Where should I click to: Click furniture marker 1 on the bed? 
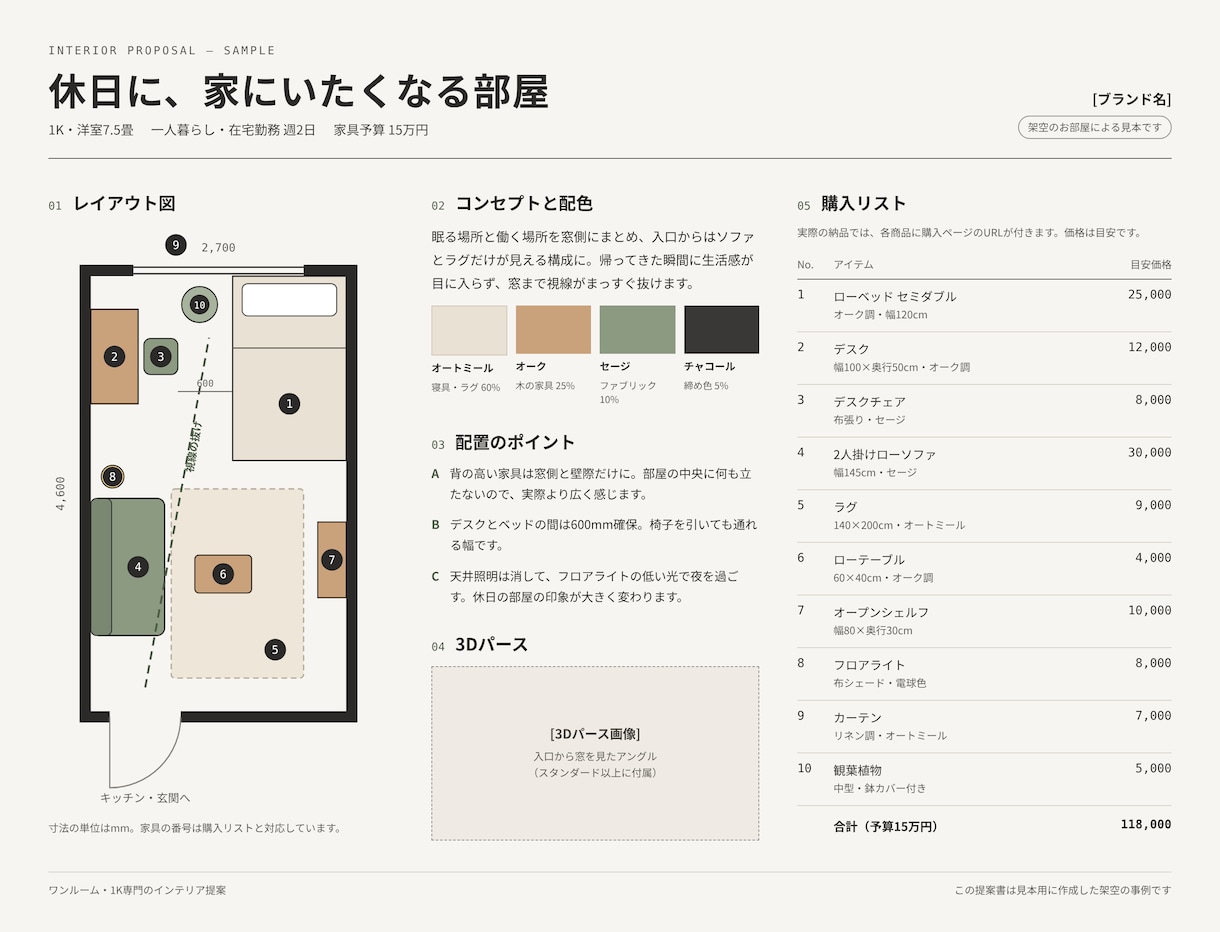[289, 404]
